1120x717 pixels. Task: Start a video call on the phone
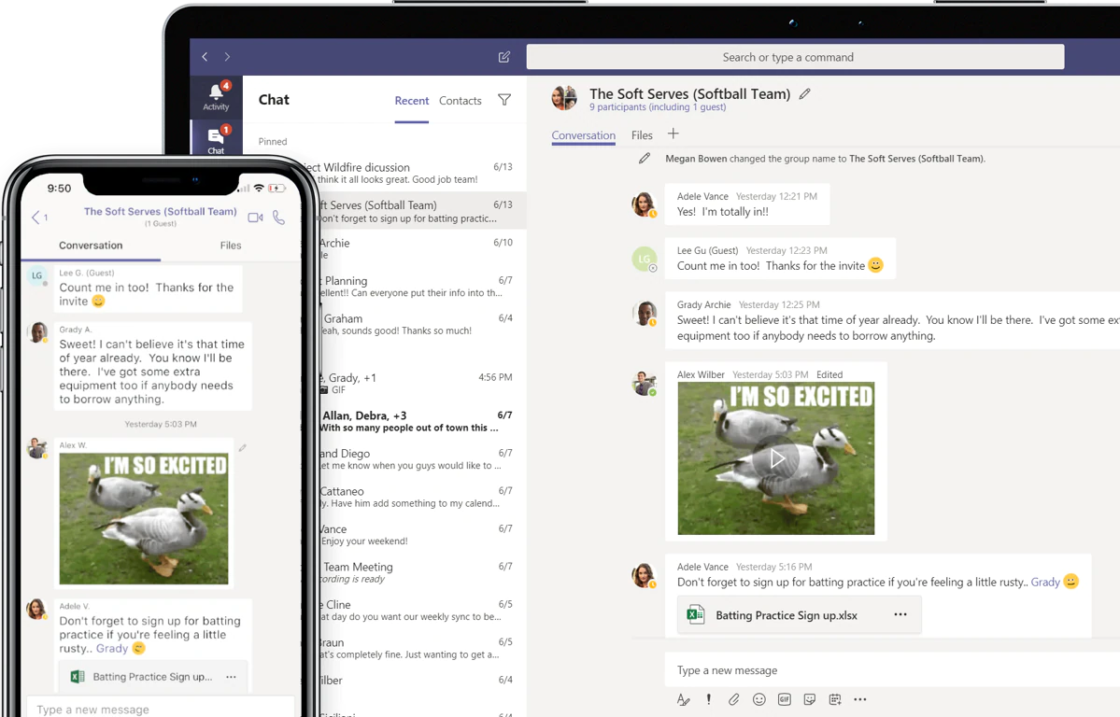[255, 217]
